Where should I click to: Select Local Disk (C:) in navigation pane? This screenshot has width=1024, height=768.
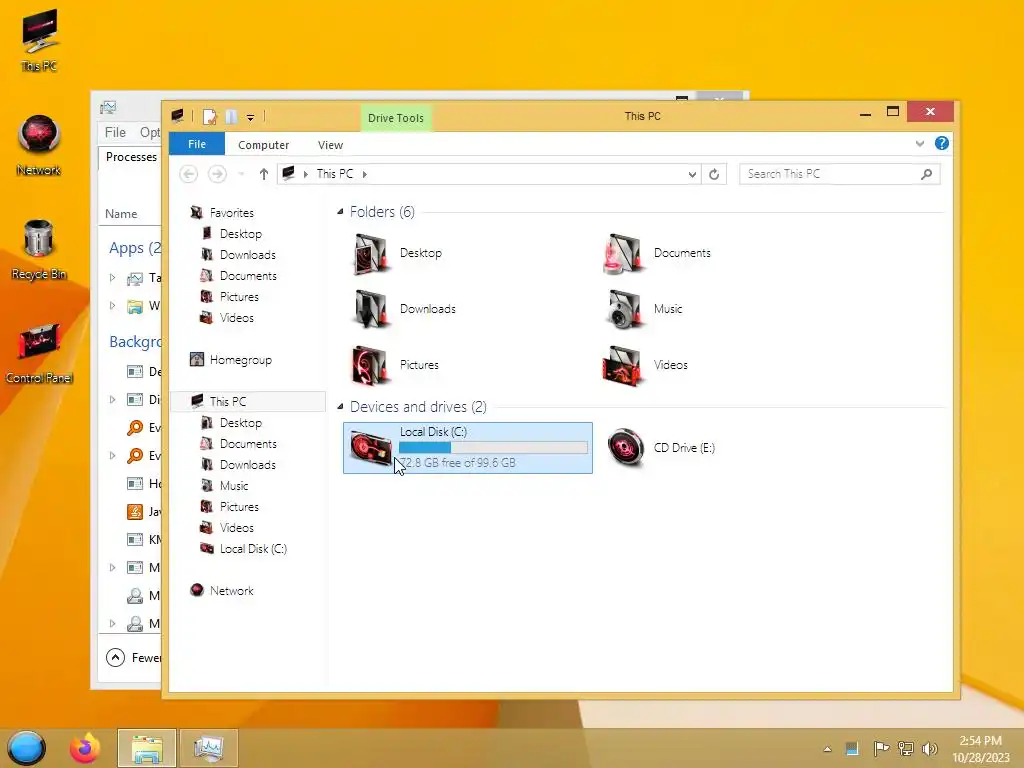pyautogui.click(x=244, y=549)
